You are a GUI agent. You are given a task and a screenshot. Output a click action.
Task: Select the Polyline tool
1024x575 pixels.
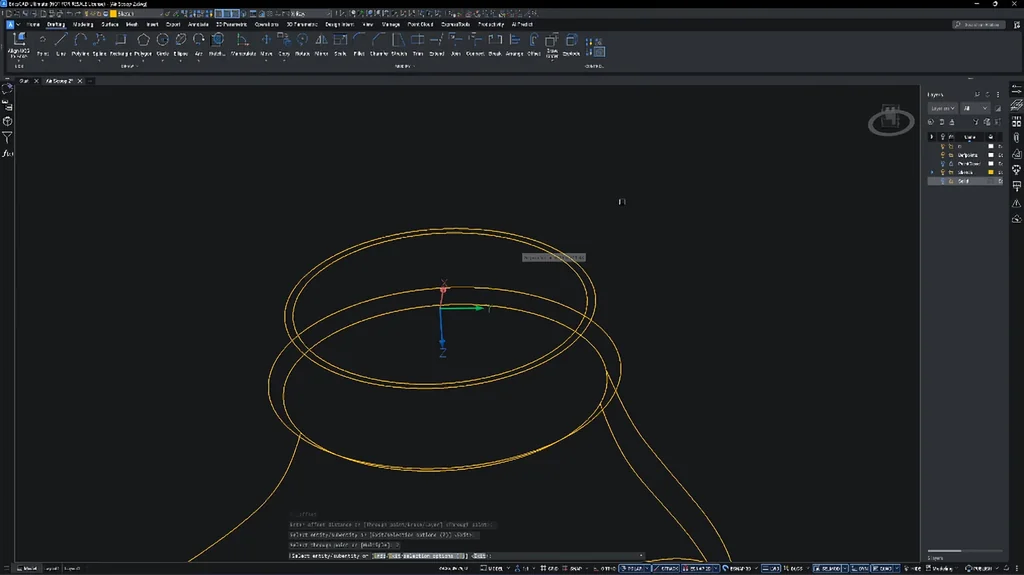tap(80, 44)
